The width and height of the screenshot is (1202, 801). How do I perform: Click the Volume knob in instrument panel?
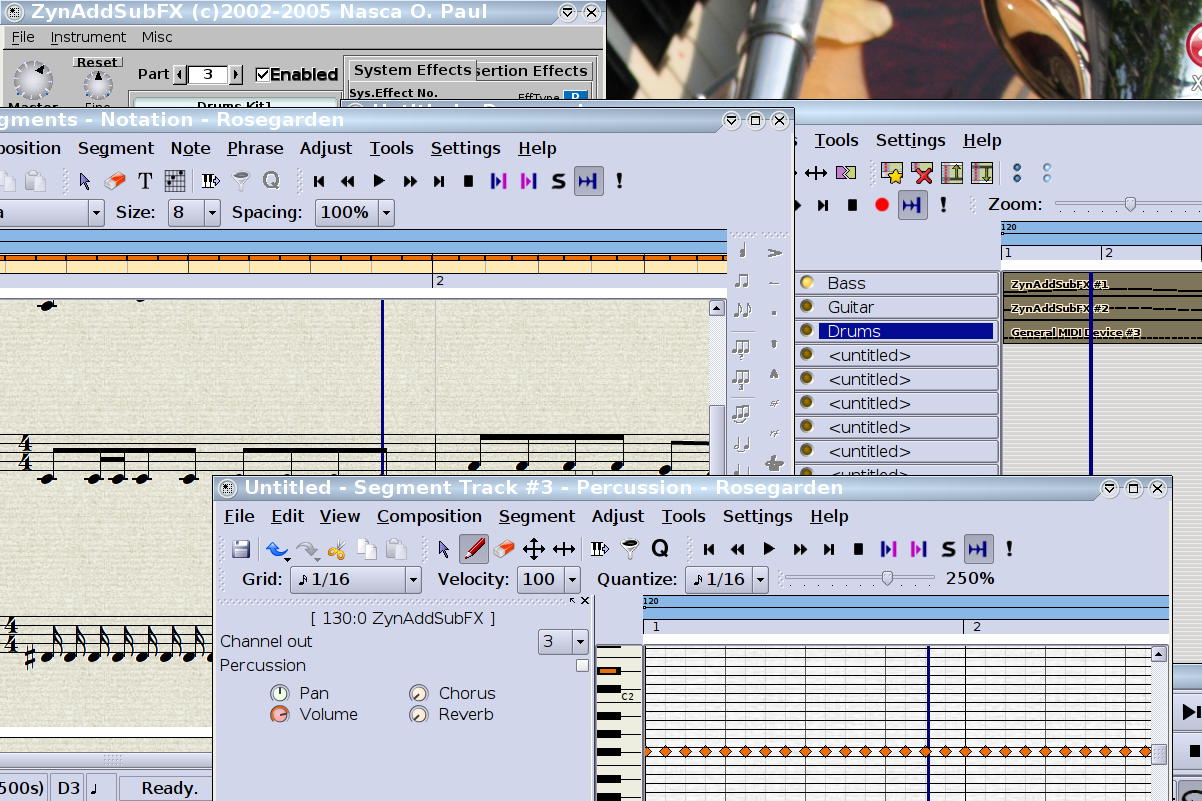tap(279, 714)
